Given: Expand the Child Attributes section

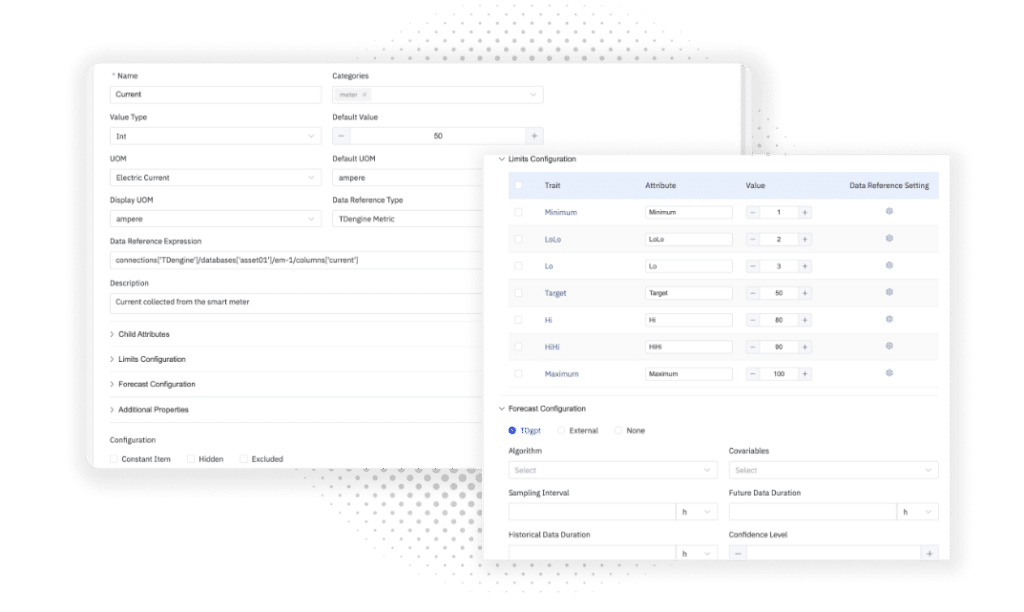Looking at the screenshot, I should (x=143, y=334).
